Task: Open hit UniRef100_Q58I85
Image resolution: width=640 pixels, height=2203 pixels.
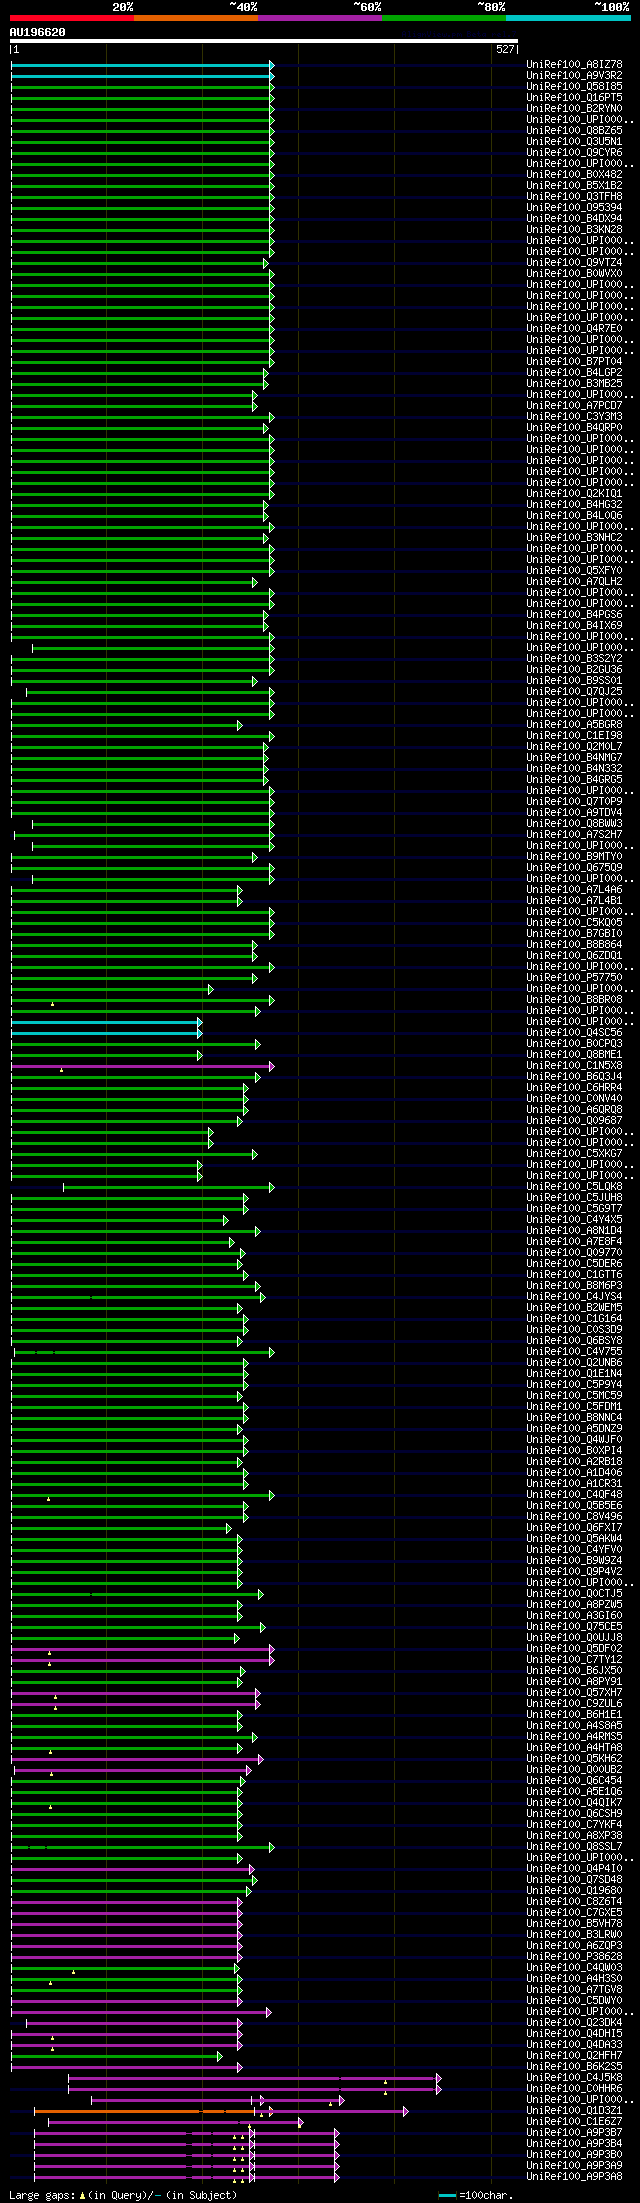Action: point(574,86)
